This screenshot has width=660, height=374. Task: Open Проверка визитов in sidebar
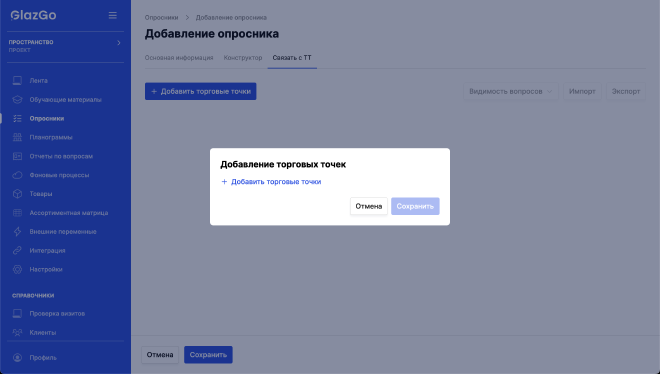click(57, 313)
